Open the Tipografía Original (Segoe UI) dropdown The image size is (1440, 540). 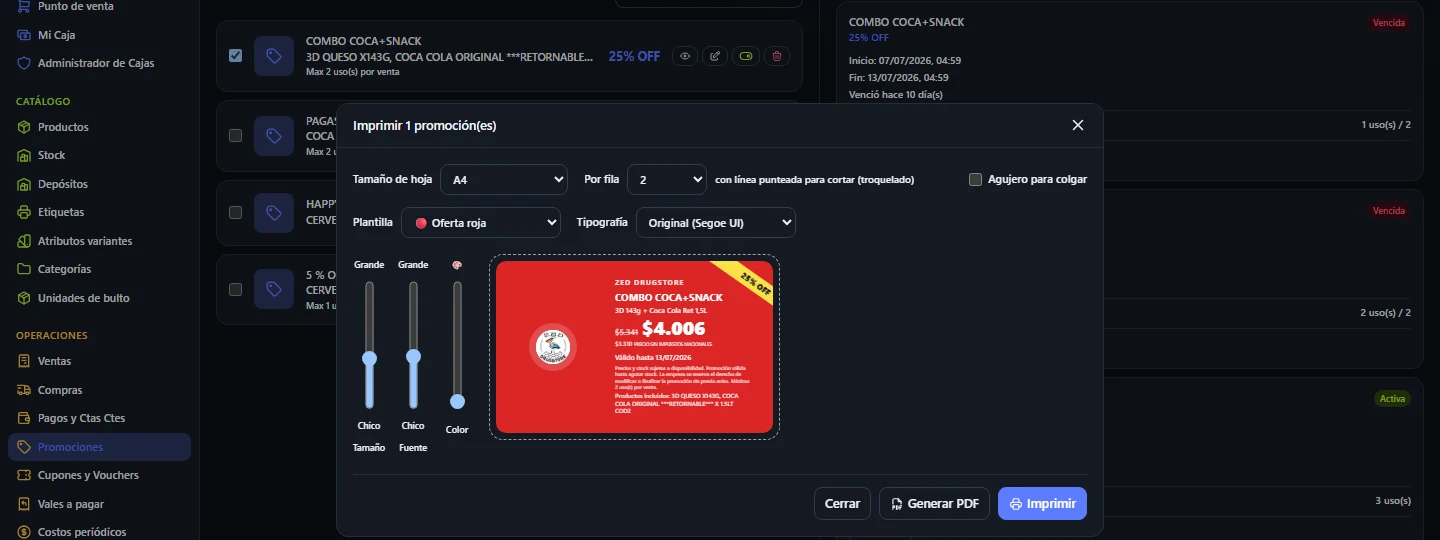[x=716, y=222]
